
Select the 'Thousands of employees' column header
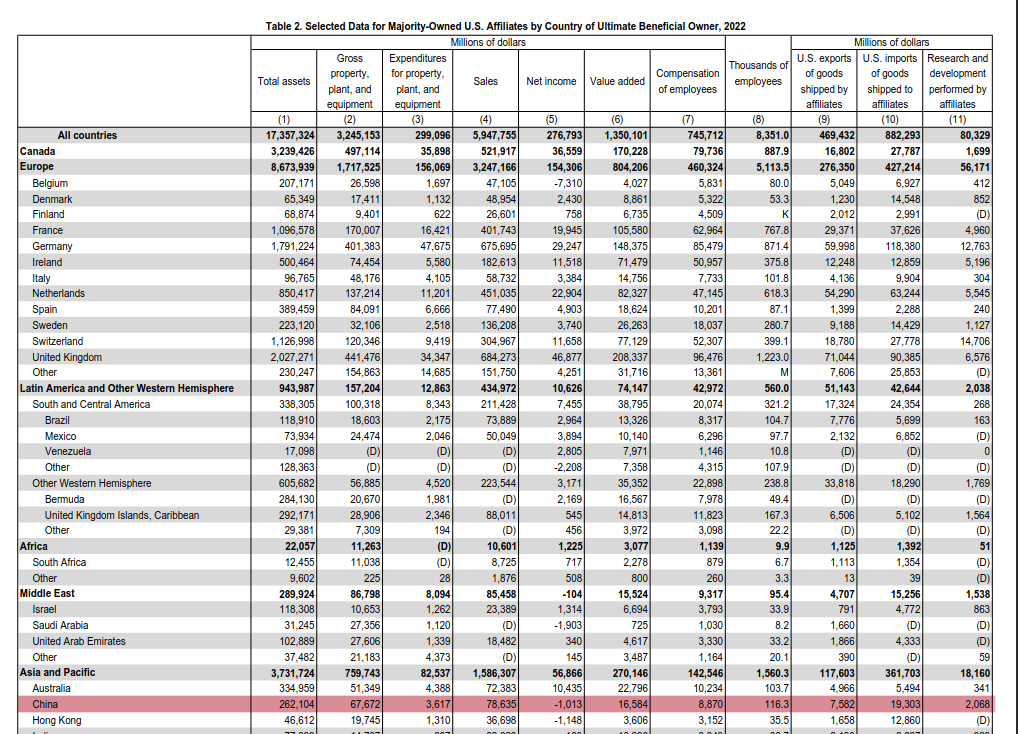point(758,73)
